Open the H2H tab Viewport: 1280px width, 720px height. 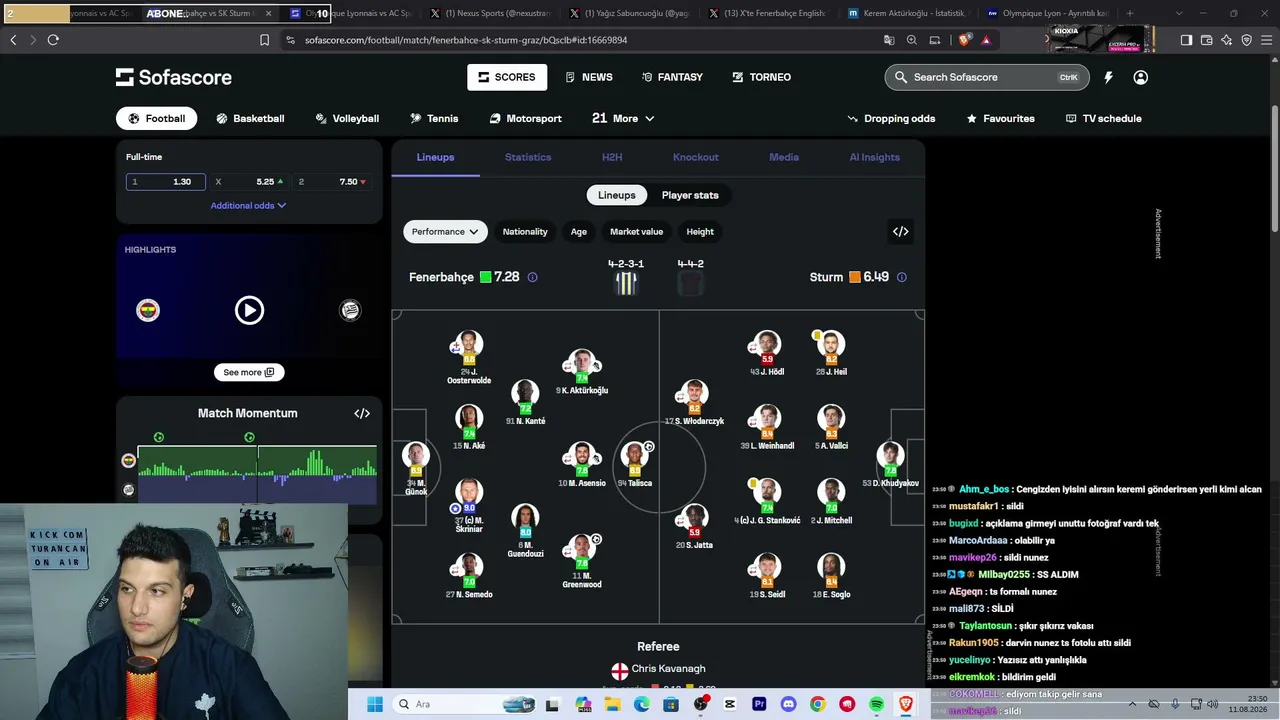(x=612, y=157)
